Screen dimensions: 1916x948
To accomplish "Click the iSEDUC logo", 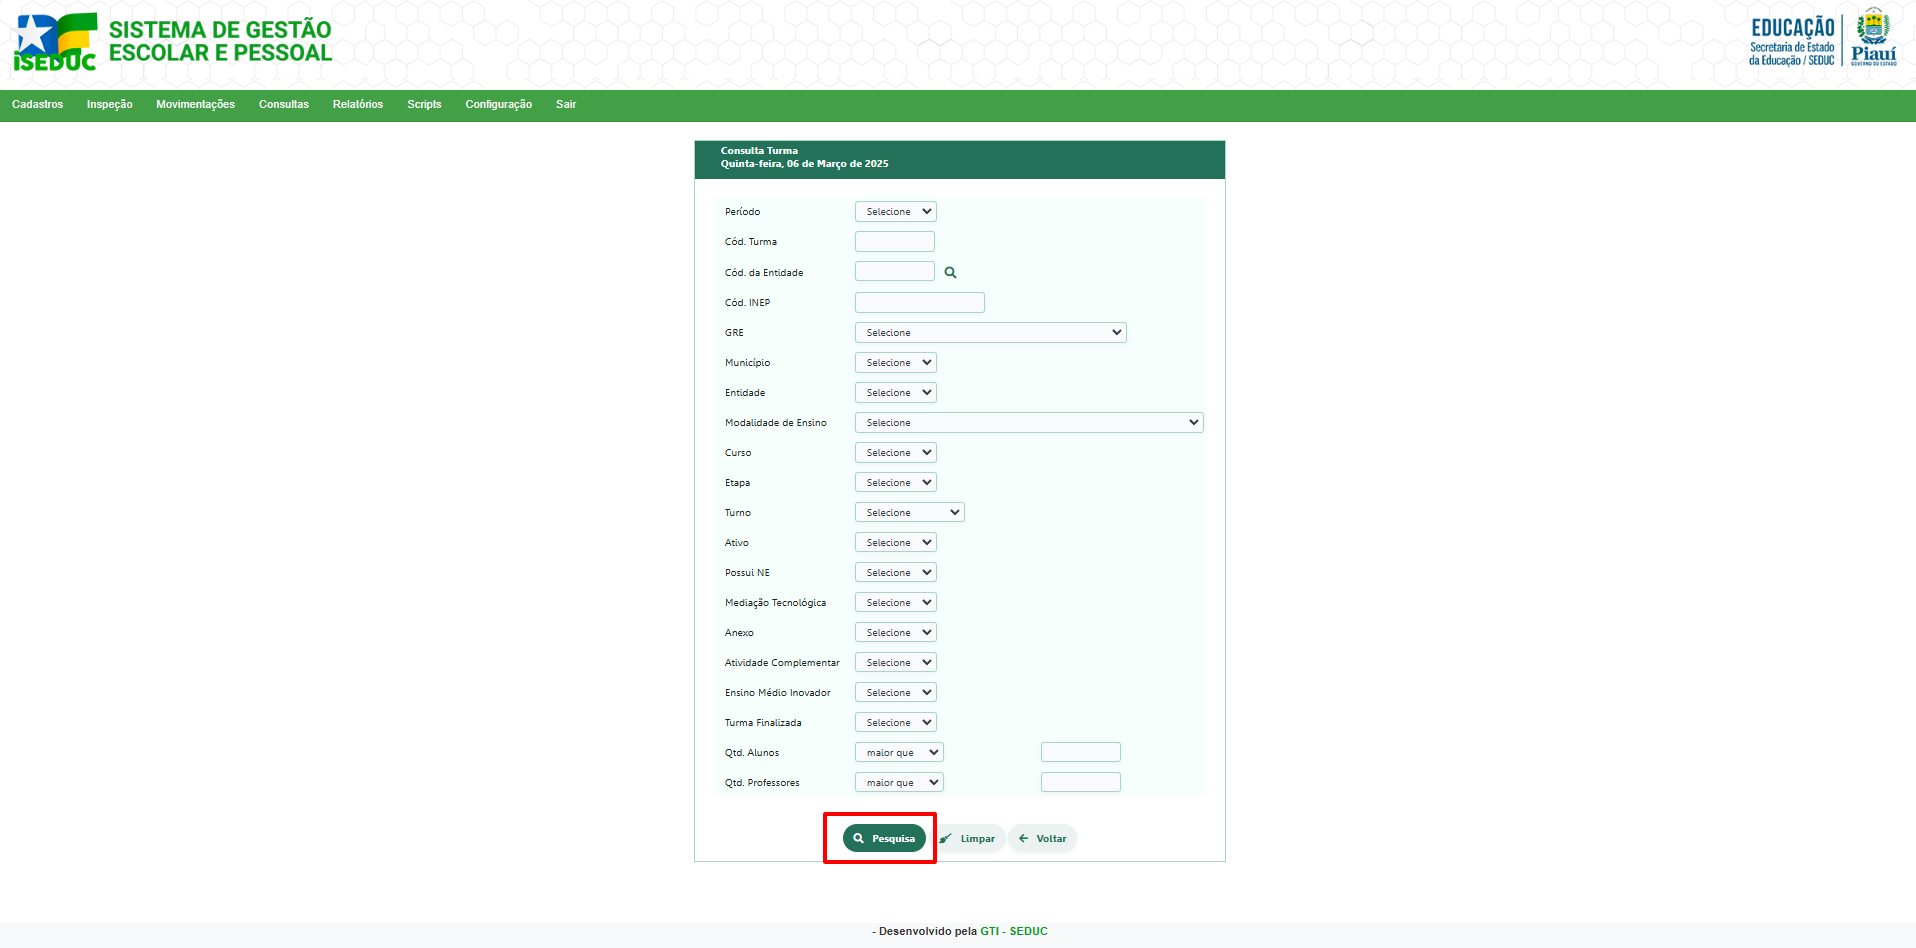I will pyautogui.click(x=56, y=42).
